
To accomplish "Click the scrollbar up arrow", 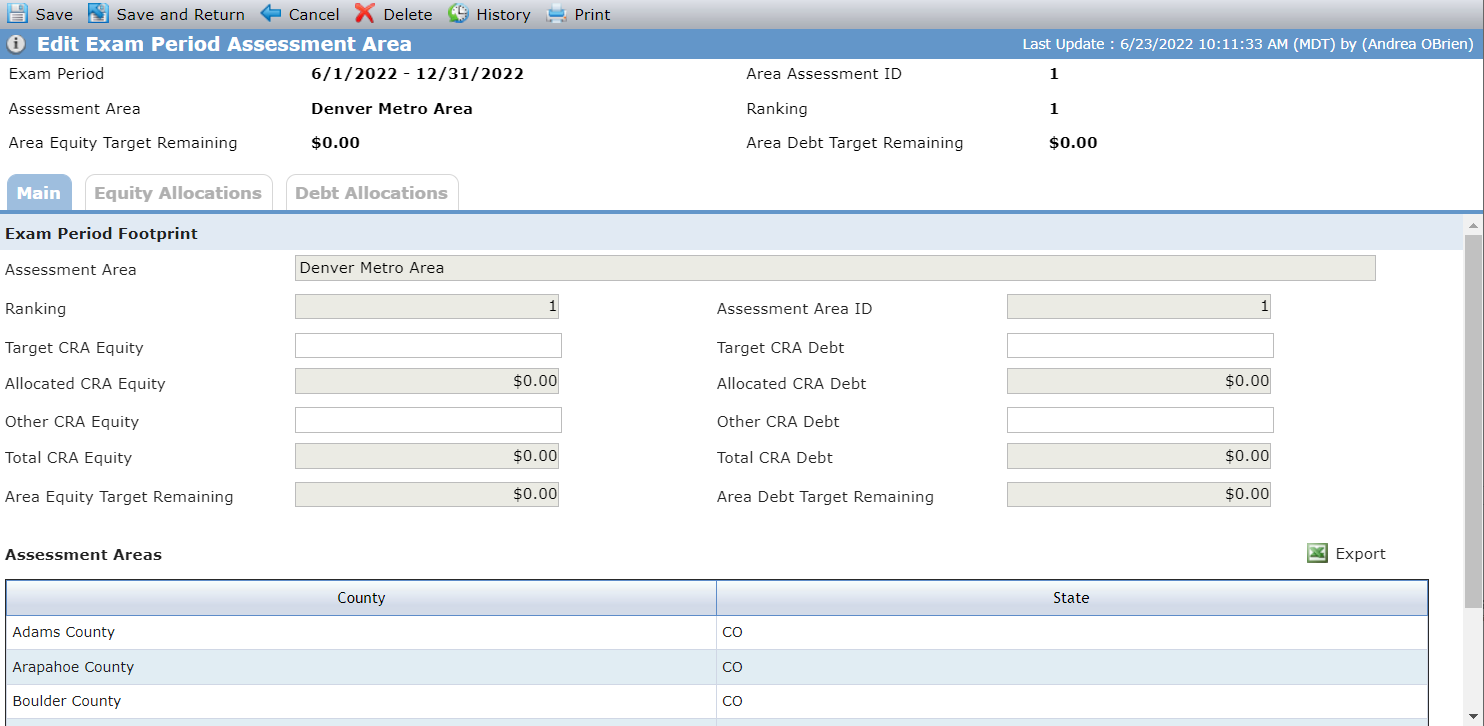I will tap(1473, 224).
